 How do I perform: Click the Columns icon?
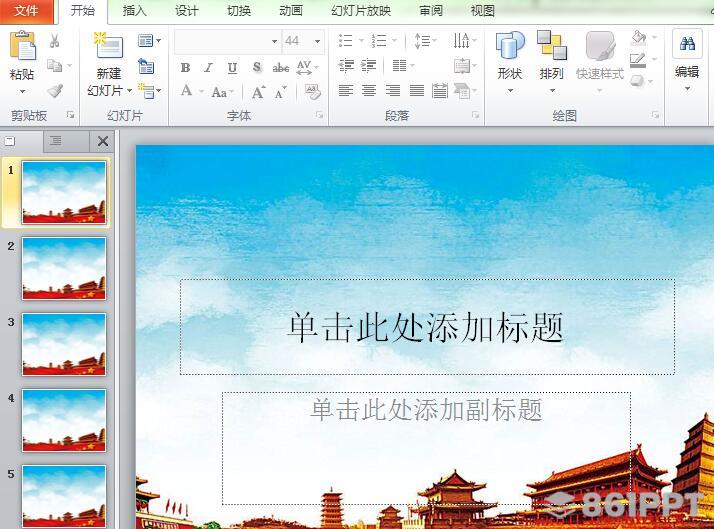tap(399, 66)
